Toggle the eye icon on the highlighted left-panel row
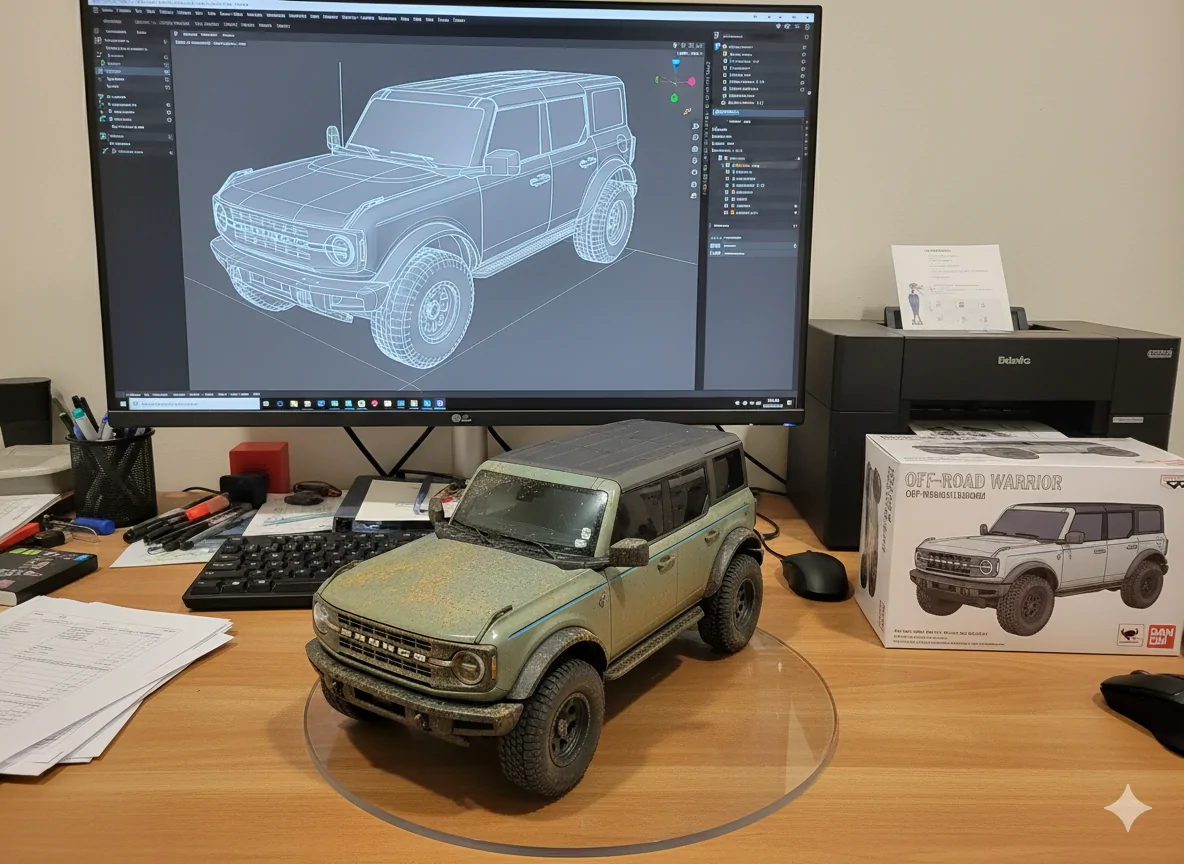 tap(167, 72)
